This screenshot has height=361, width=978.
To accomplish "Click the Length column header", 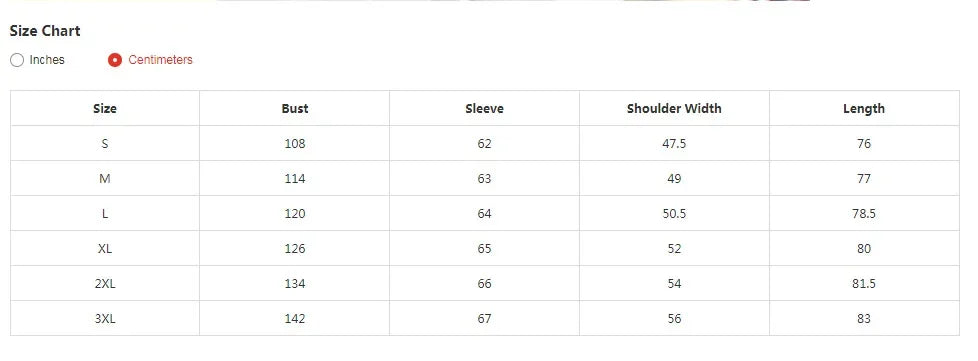I will [864, 108].
